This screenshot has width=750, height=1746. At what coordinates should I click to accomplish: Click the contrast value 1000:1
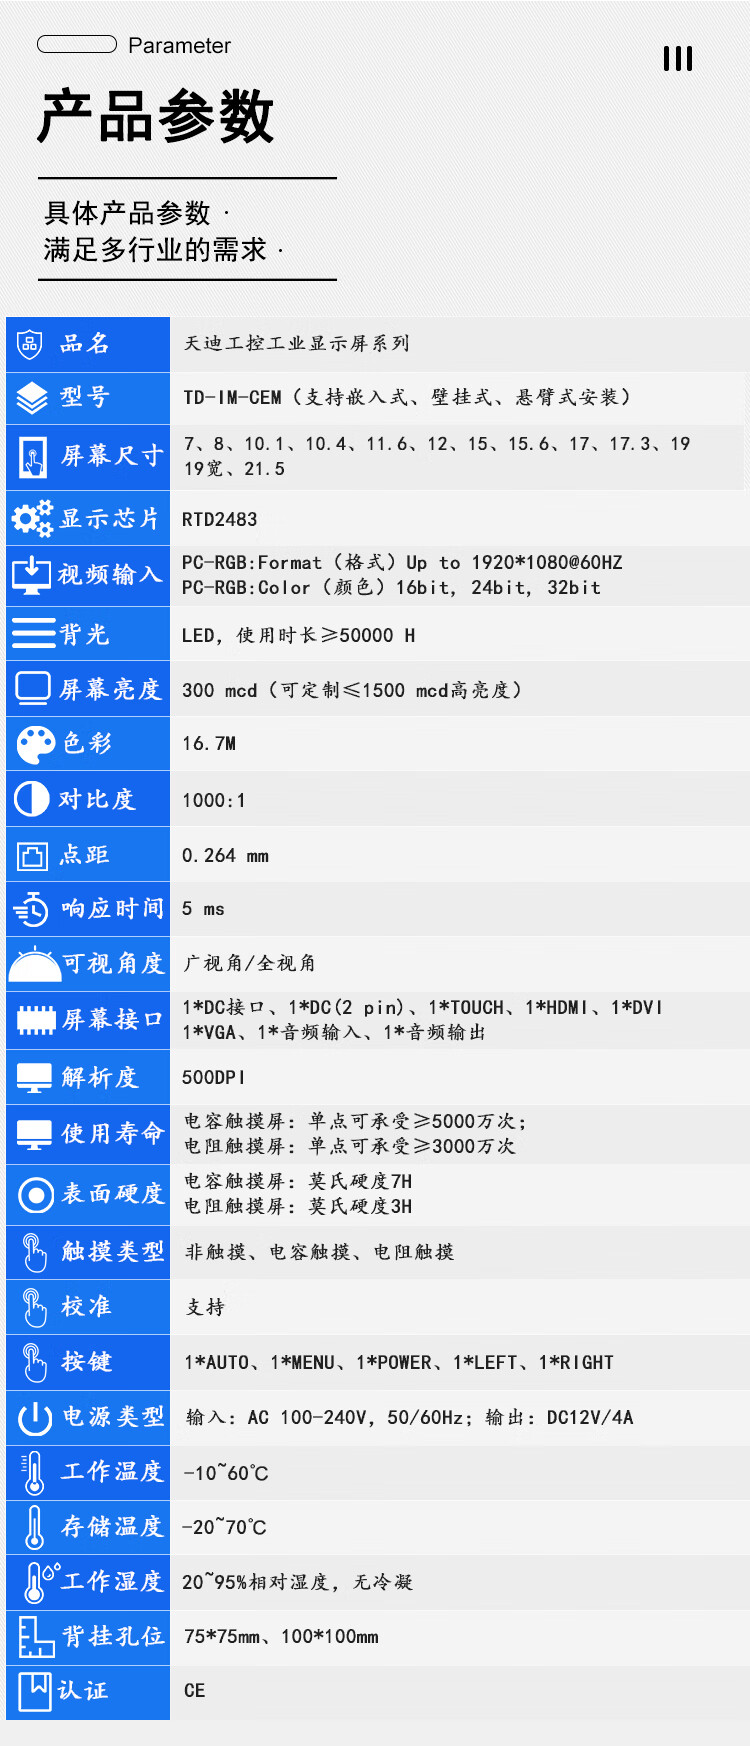pyautogui.click(x=213, y=800)
